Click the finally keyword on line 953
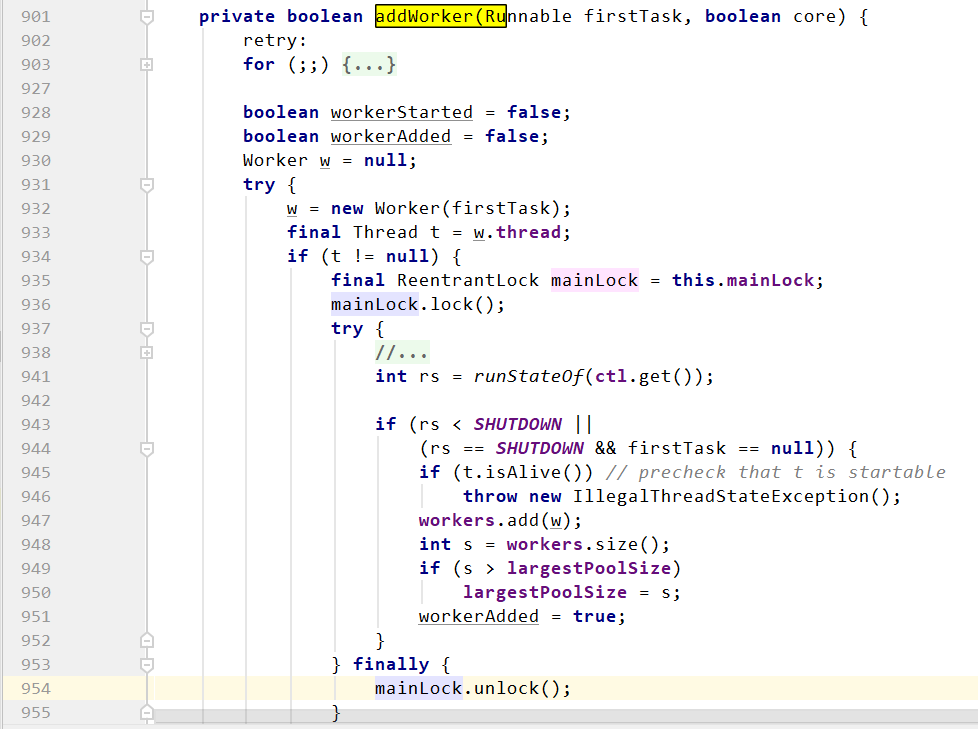Viewport: 978px width, 729px height. pos(391,665)
